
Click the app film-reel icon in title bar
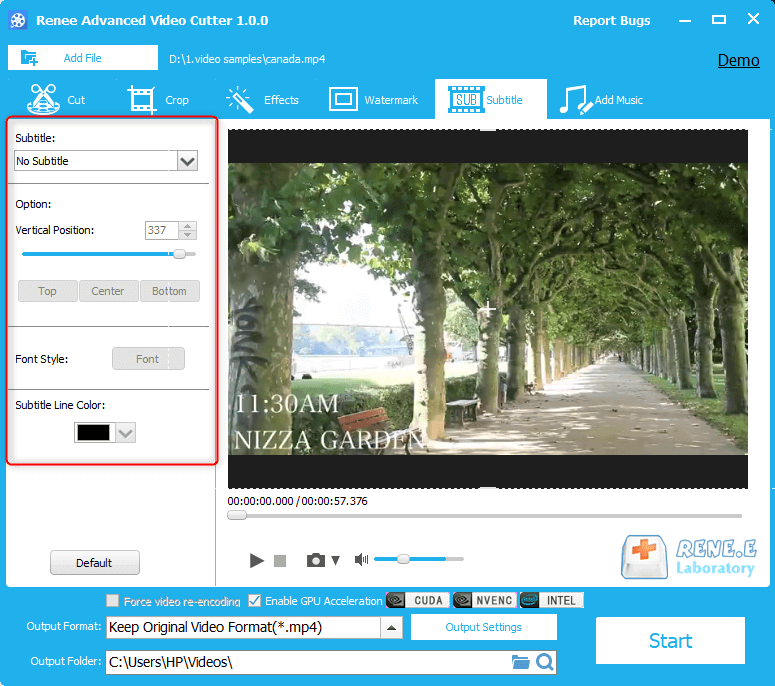(x=18, y=20)
